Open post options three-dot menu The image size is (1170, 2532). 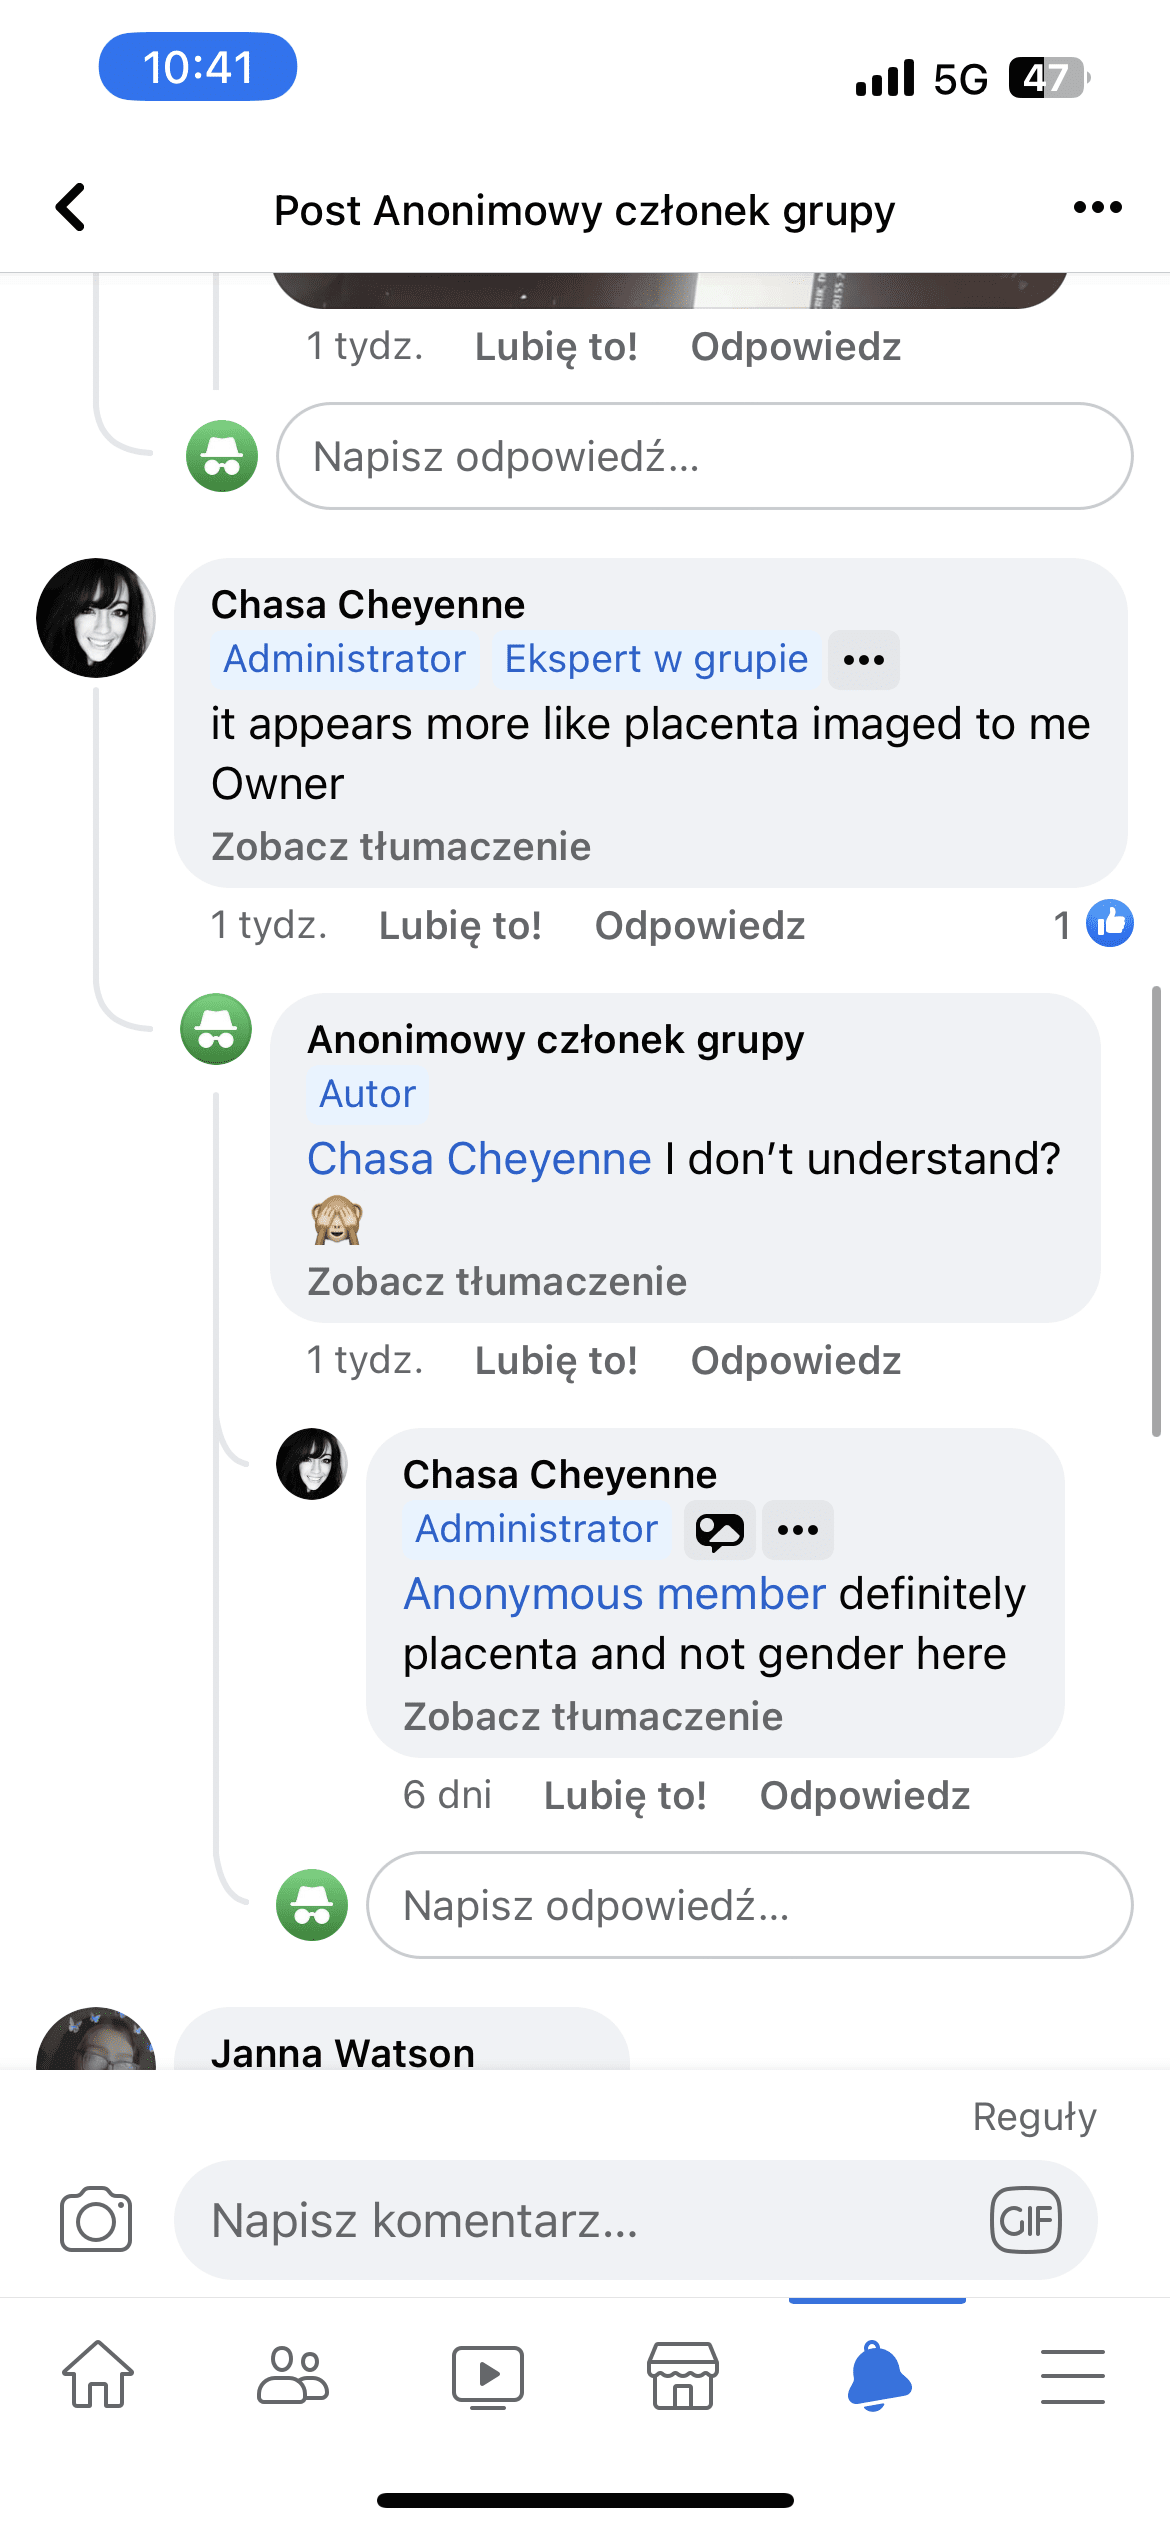tap(1097, 208)
